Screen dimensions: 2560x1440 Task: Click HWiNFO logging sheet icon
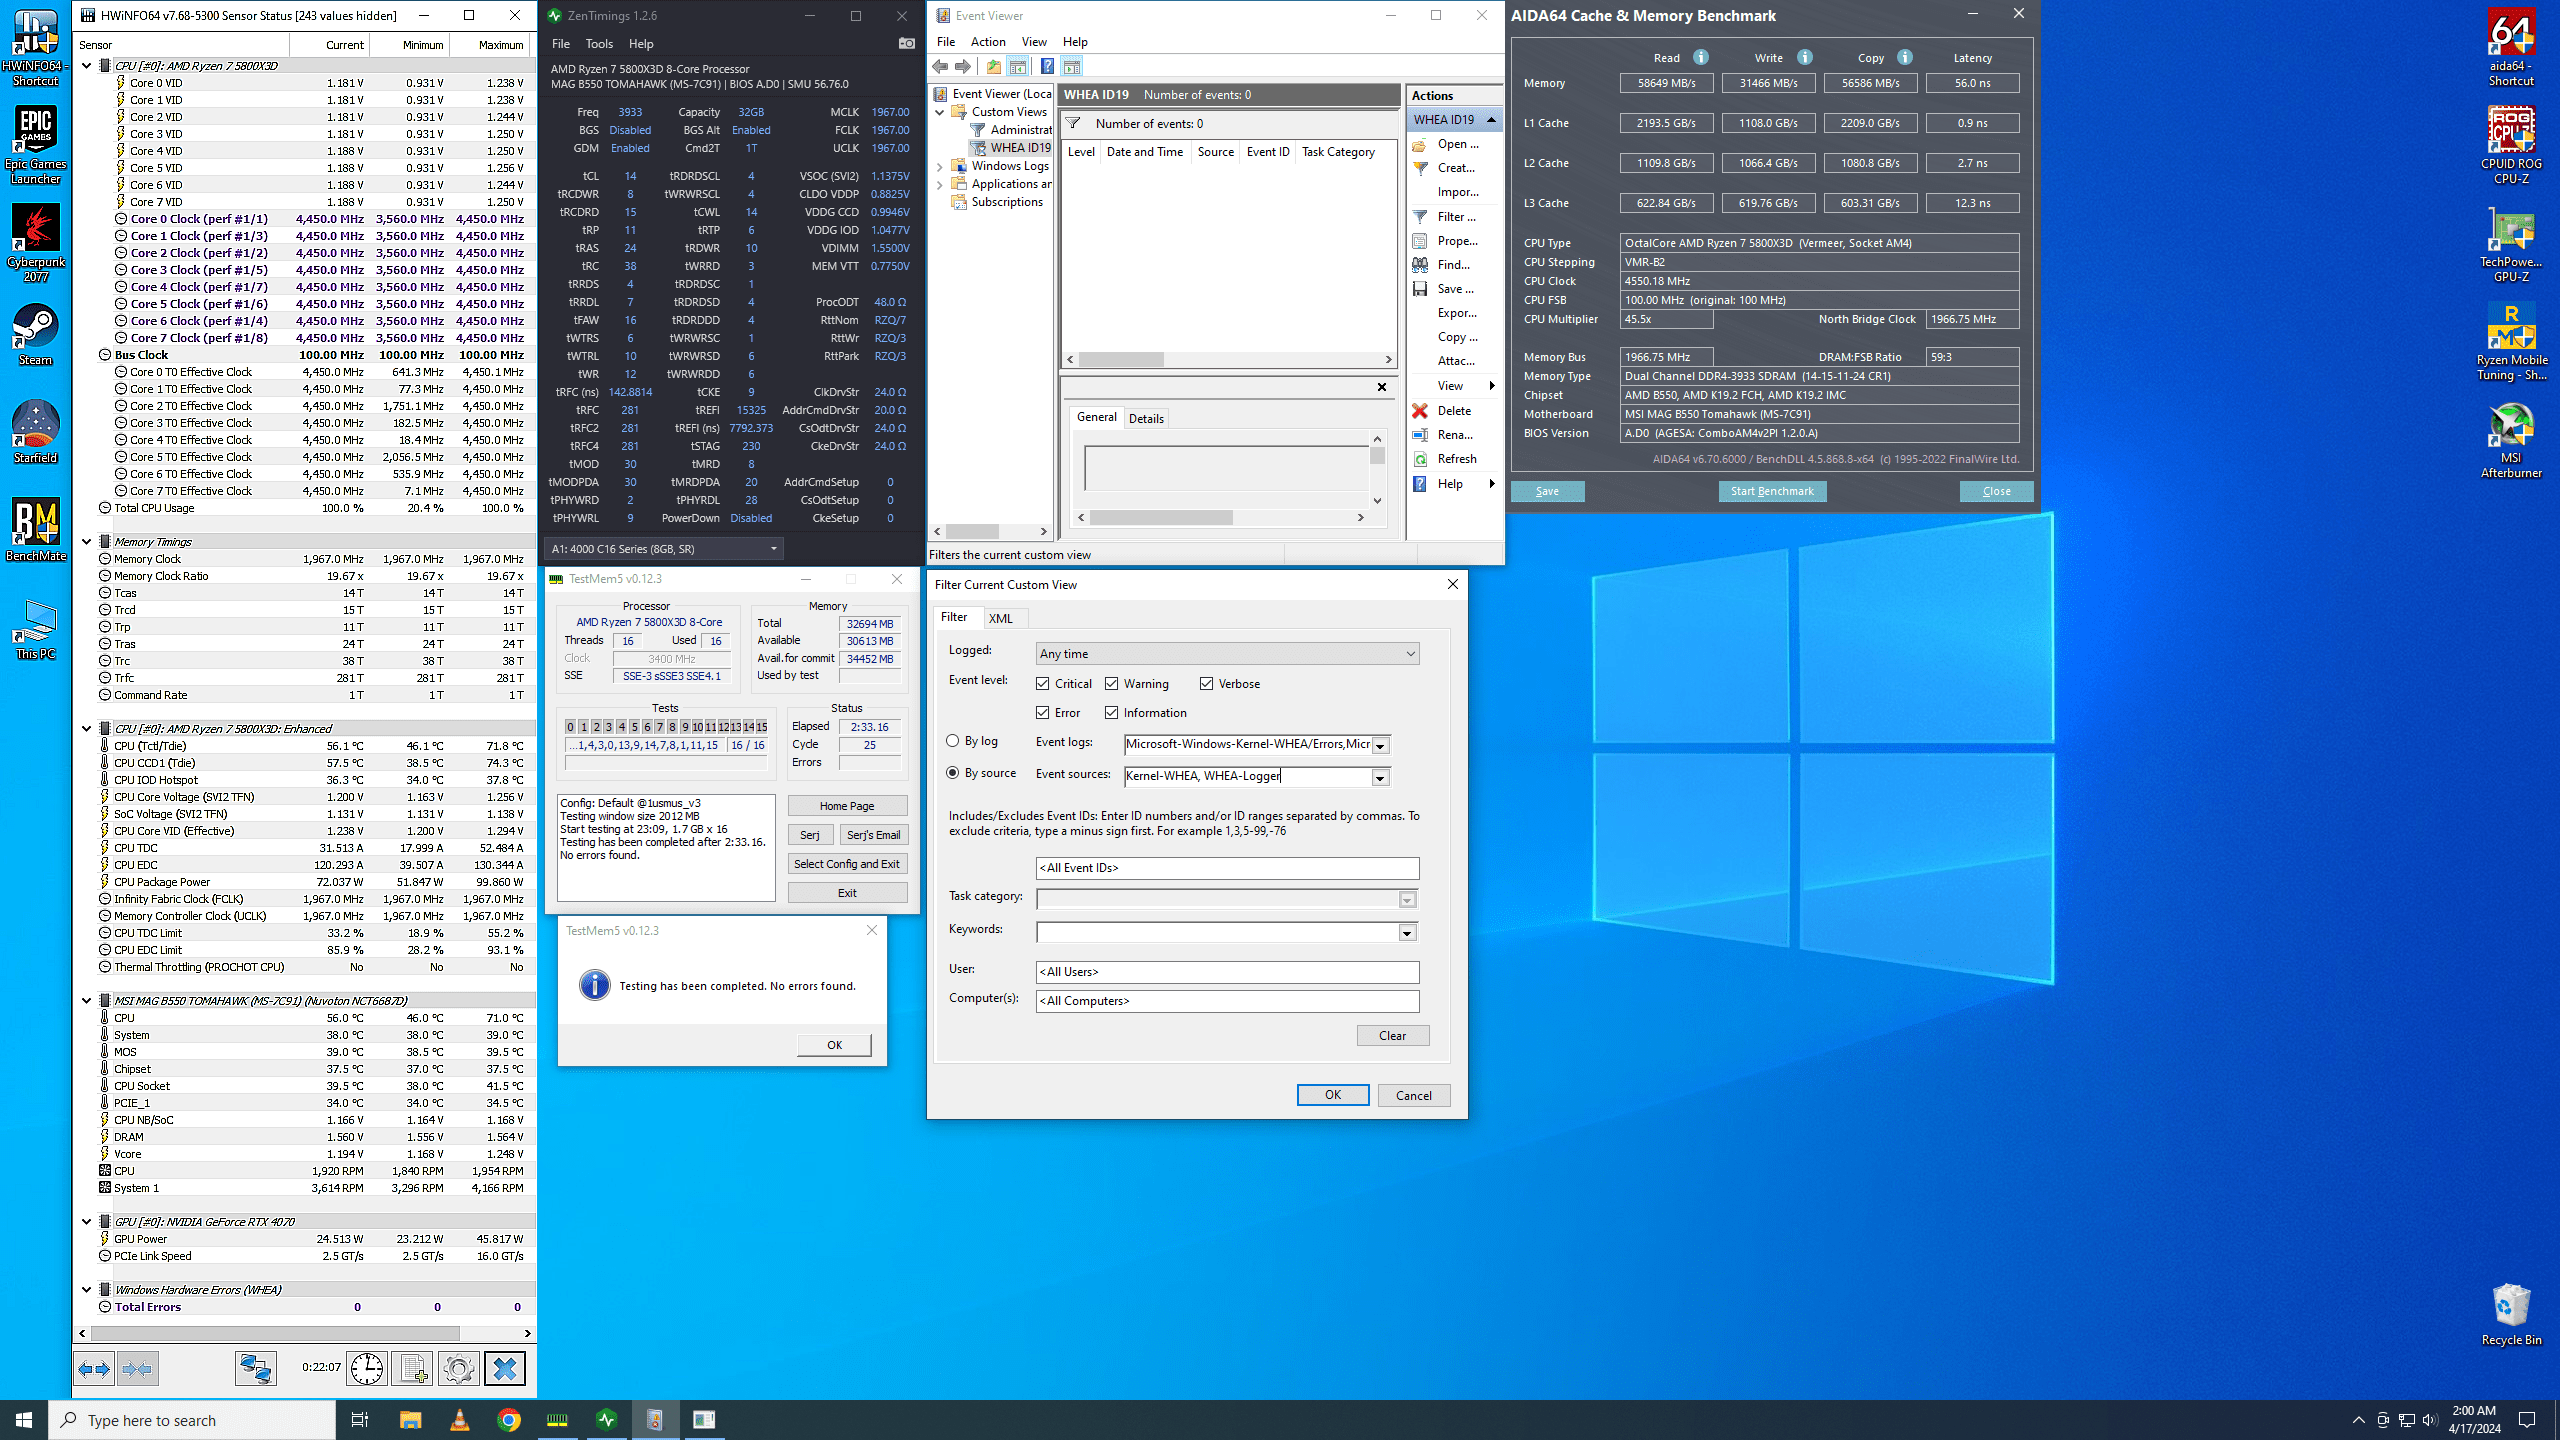[x=412, y=1369]
